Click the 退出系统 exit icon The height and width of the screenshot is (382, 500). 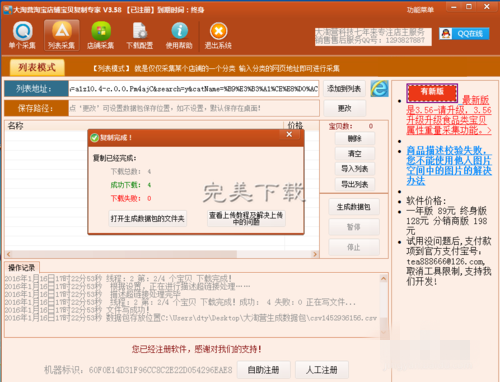pos(218,35)
